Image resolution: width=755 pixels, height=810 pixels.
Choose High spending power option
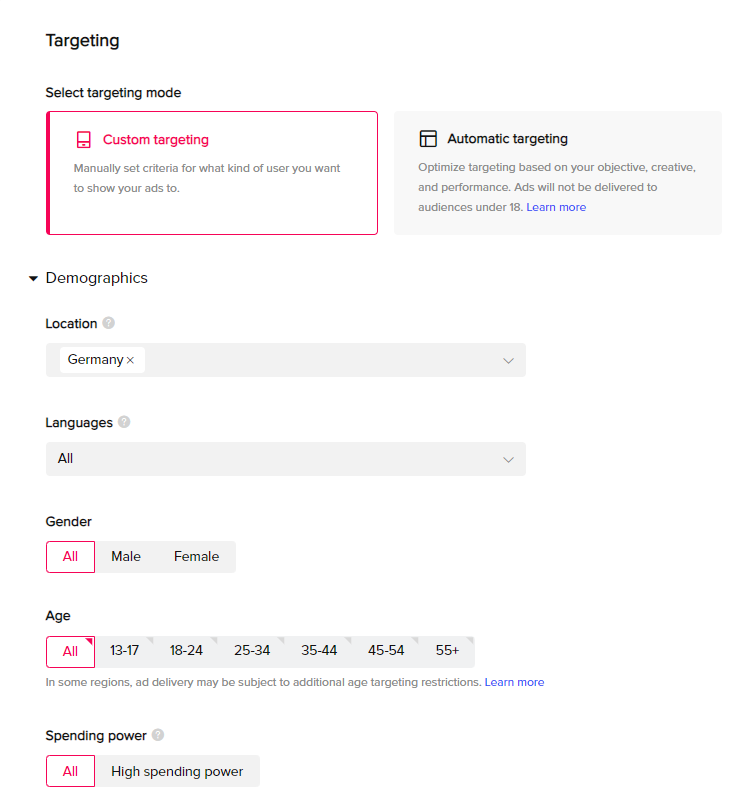[177, 771]
